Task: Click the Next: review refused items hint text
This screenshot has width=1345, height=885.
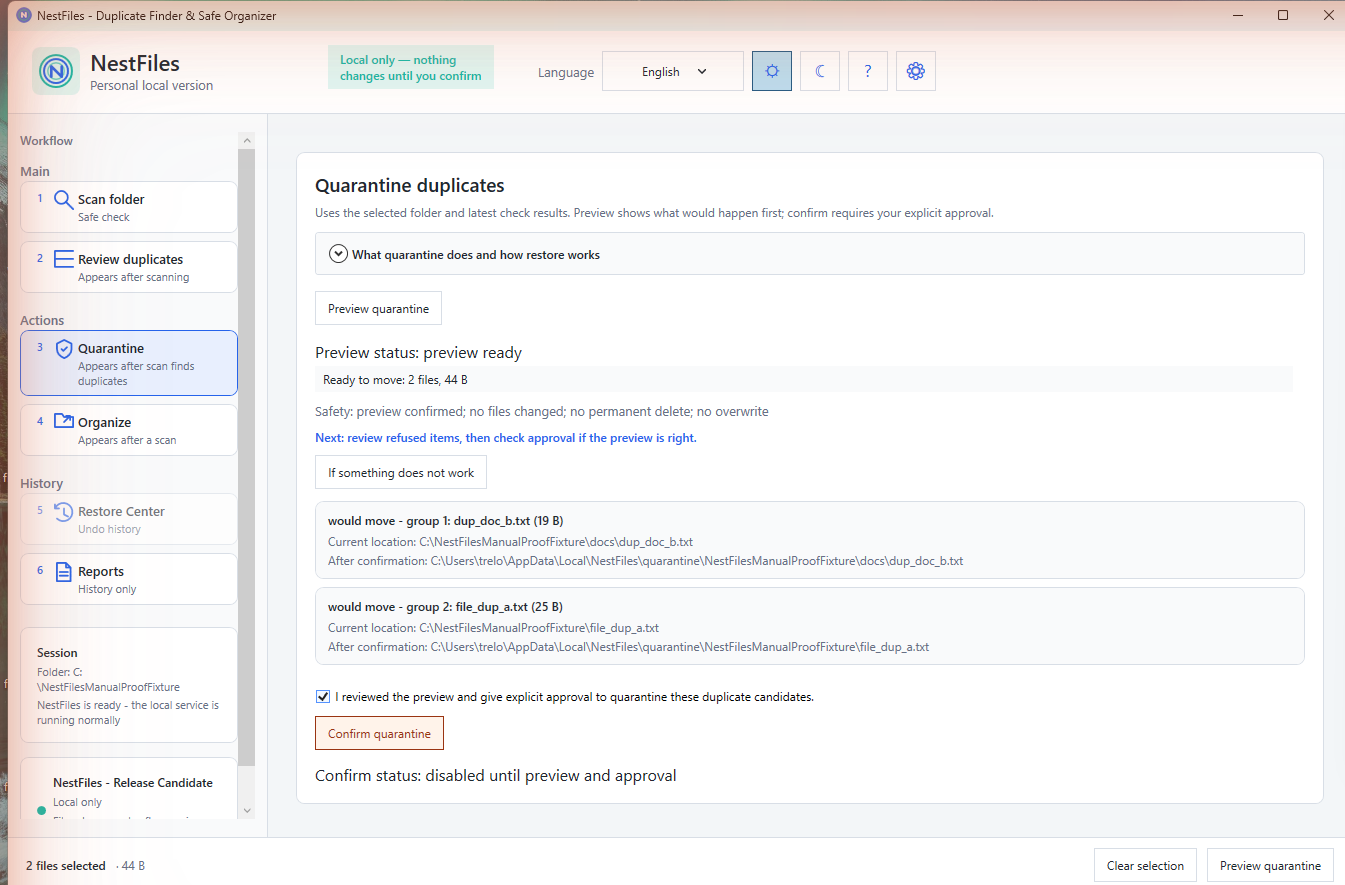Action: pos(505,438)
